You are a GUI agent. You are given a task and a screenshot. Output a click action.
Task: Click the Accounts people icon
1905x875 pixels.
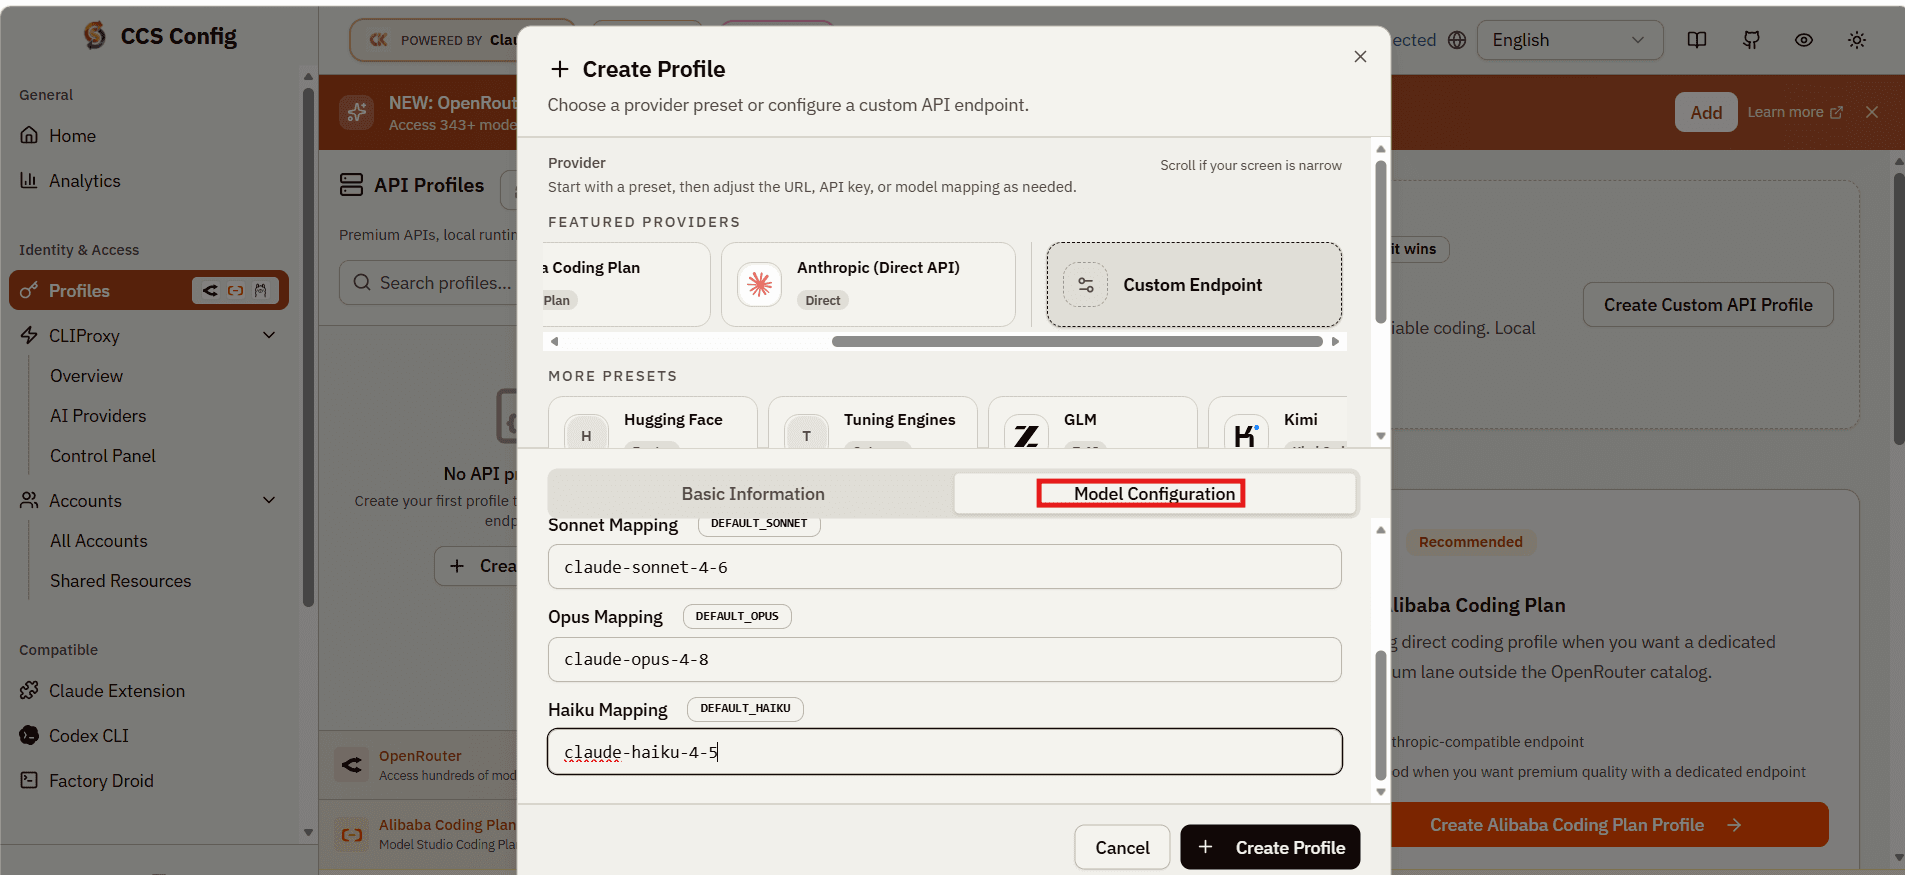[29, 500]
